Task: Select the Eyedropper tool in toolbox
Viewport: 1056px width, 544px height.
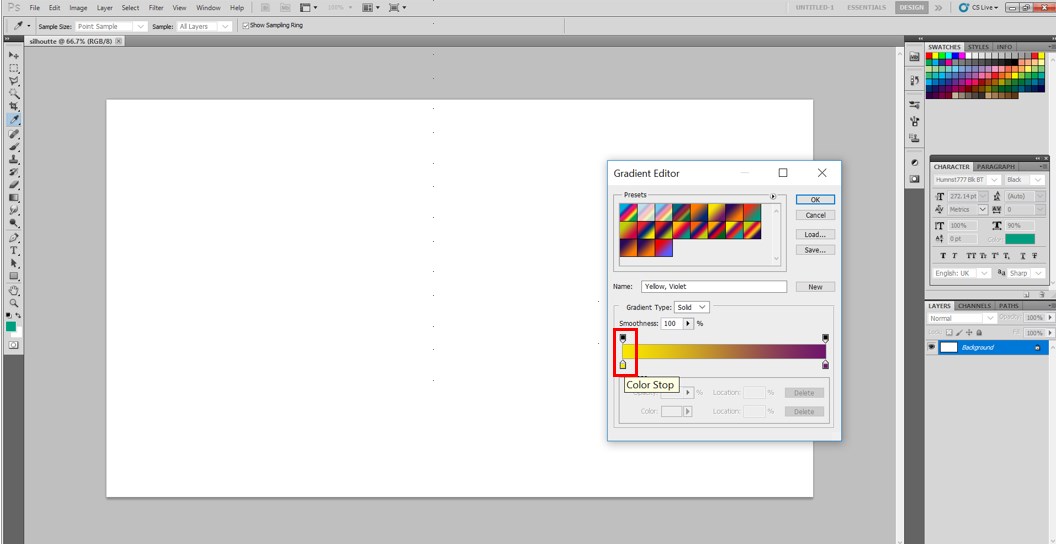Action: tap(13, 120)
